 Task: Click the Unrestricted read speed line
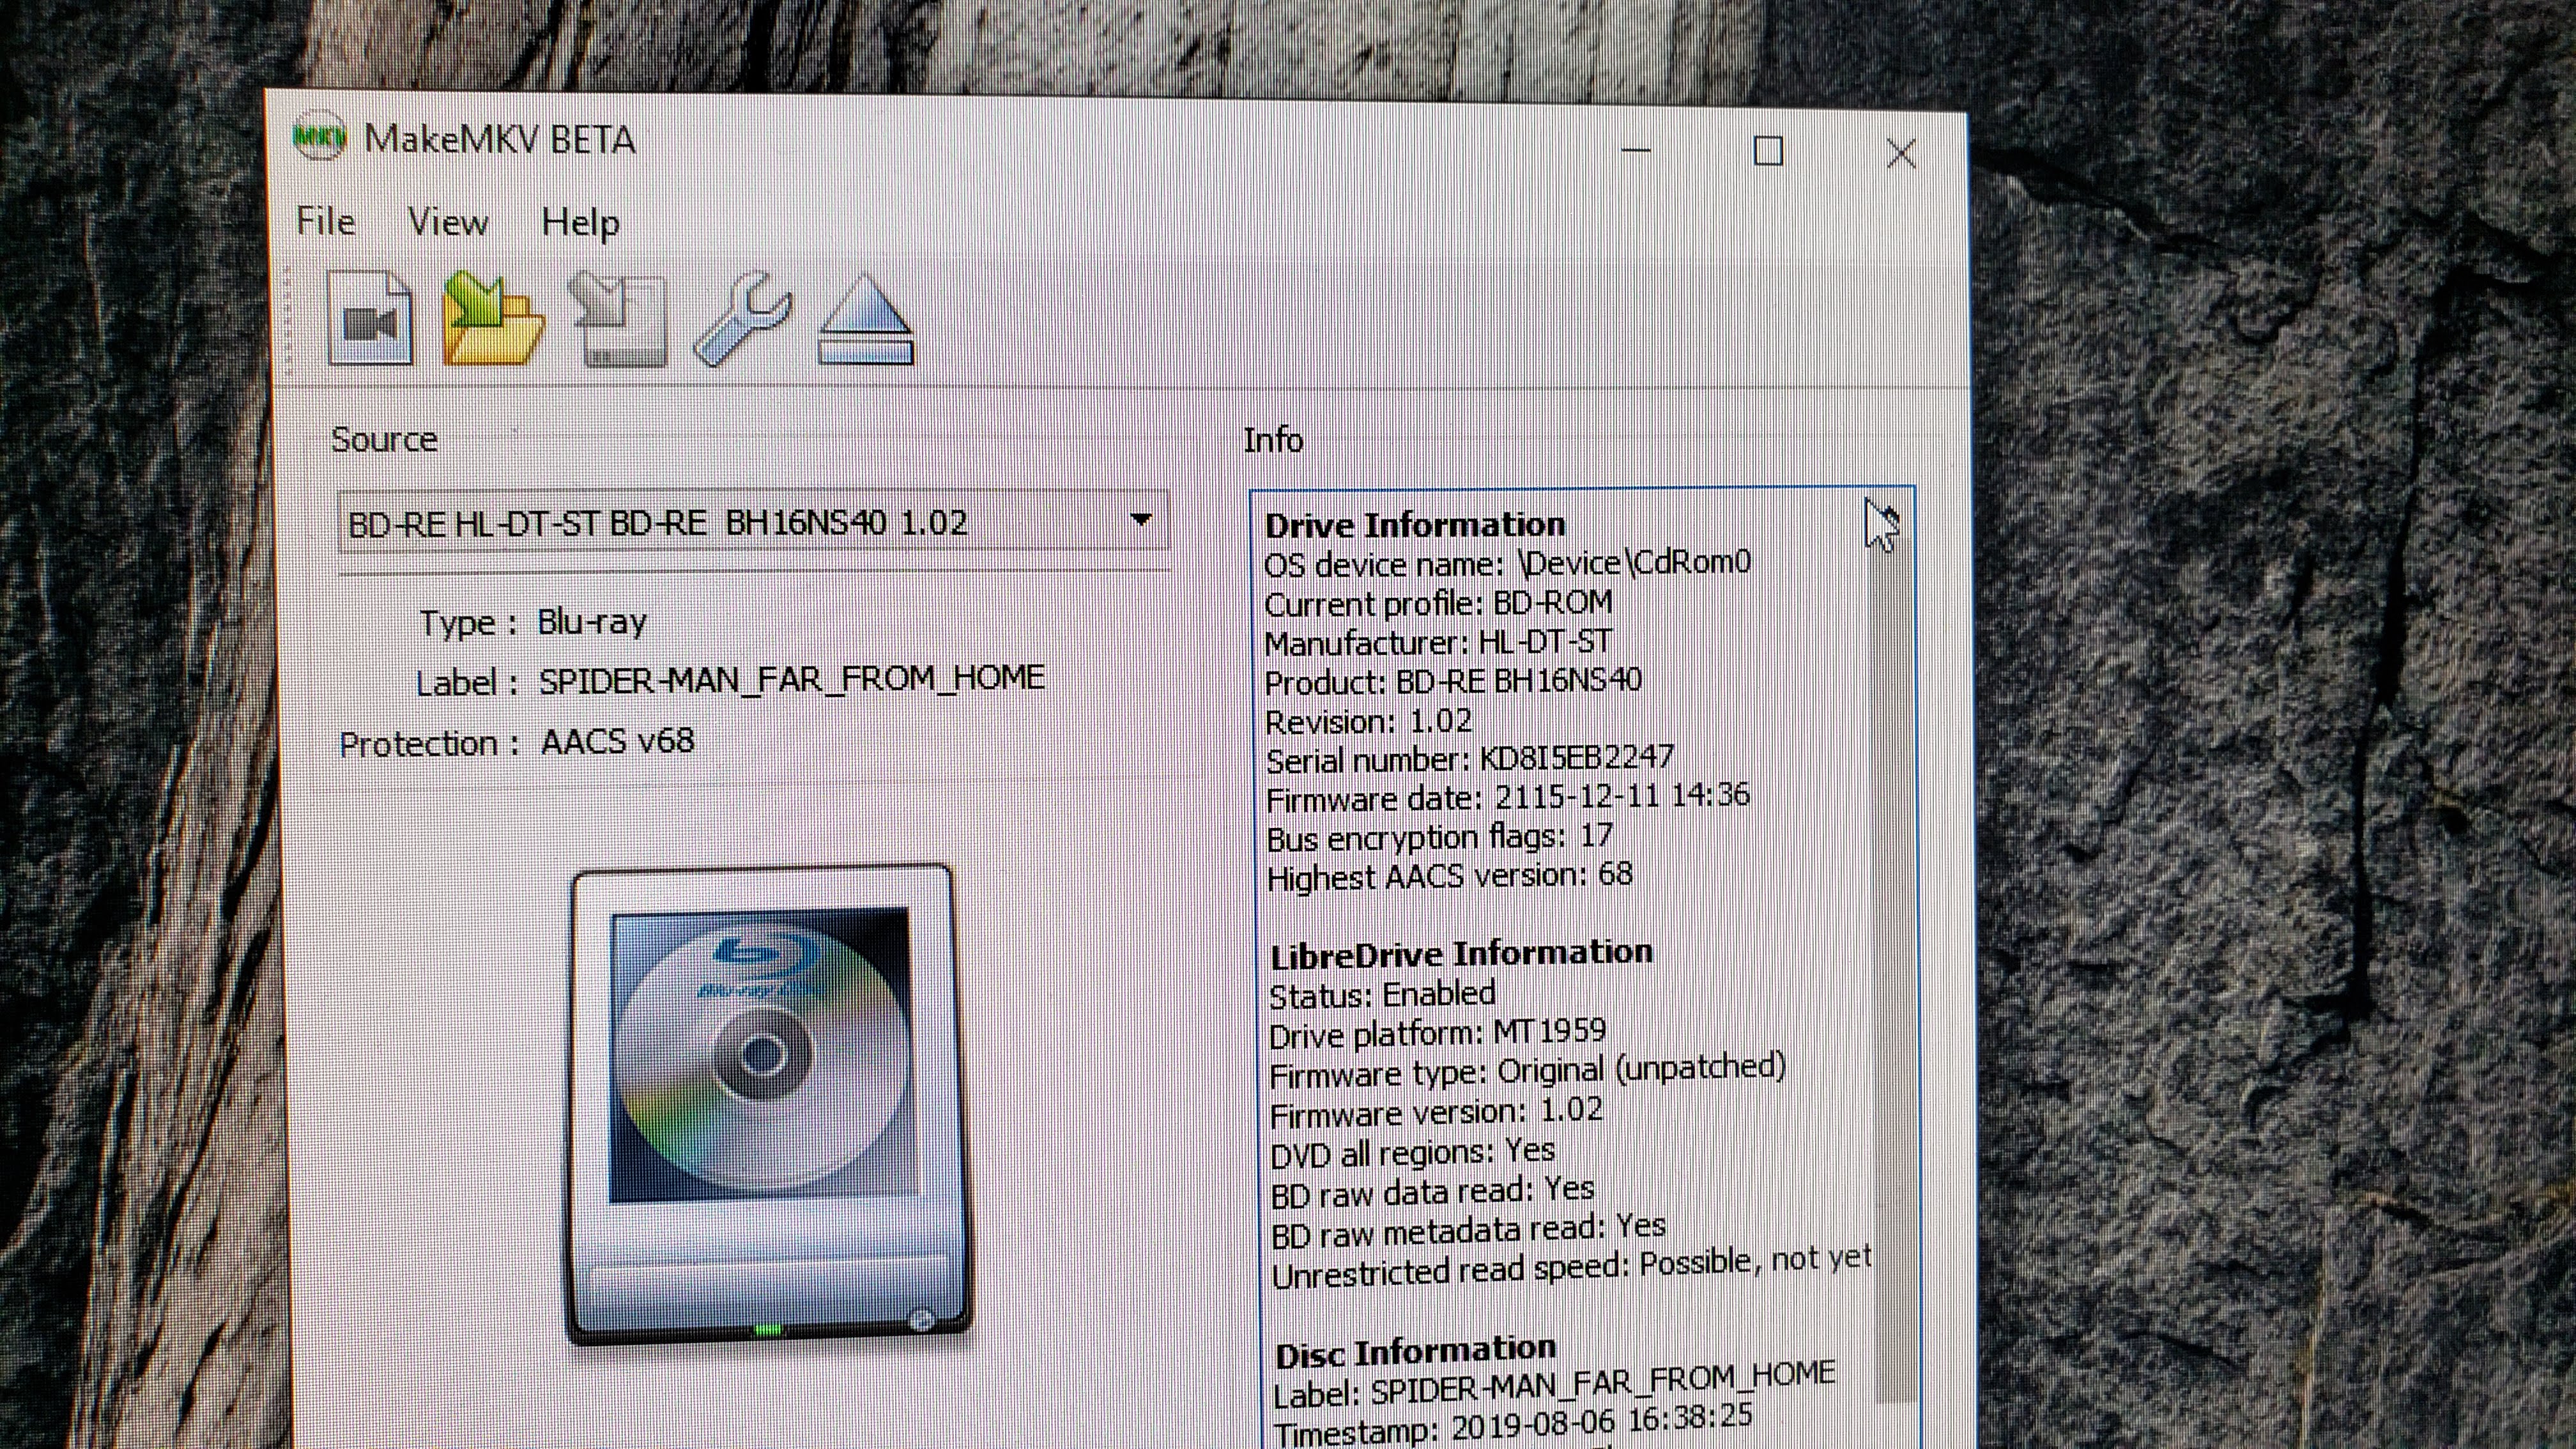point(1571,1268)
